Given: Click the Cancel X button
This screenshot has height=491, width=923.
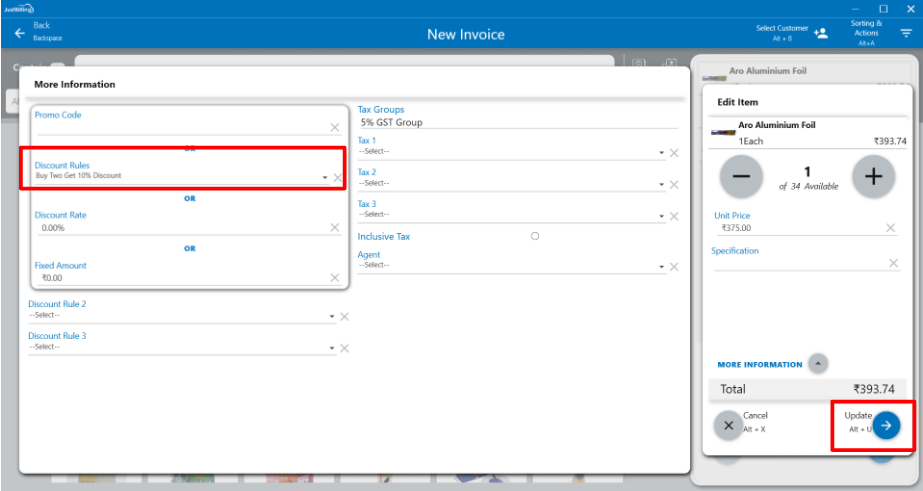Looking at the screenshot, I should [727, 425].
